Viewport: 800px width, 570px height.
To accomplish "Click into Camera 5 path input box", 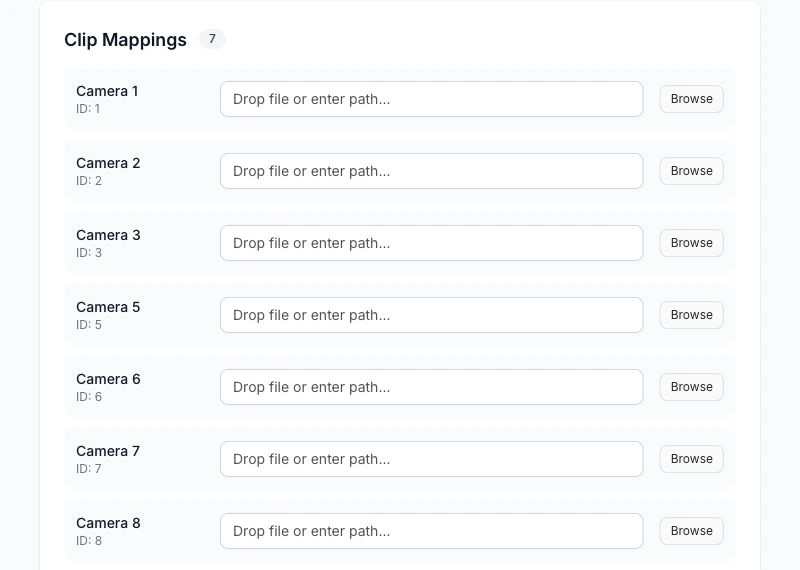I will [431, 315].
